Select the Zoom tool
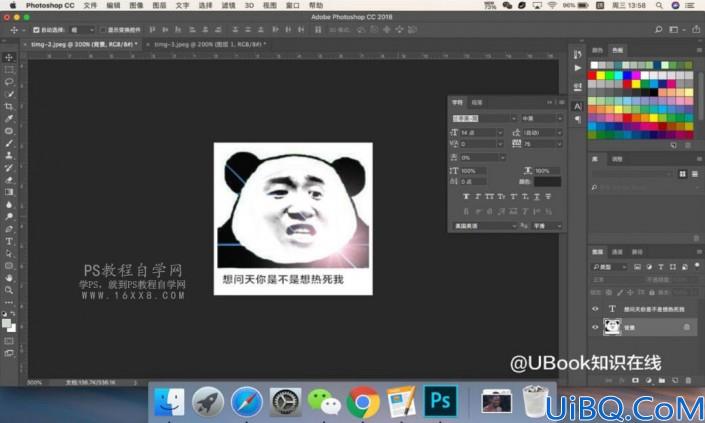 click(9, 290)
